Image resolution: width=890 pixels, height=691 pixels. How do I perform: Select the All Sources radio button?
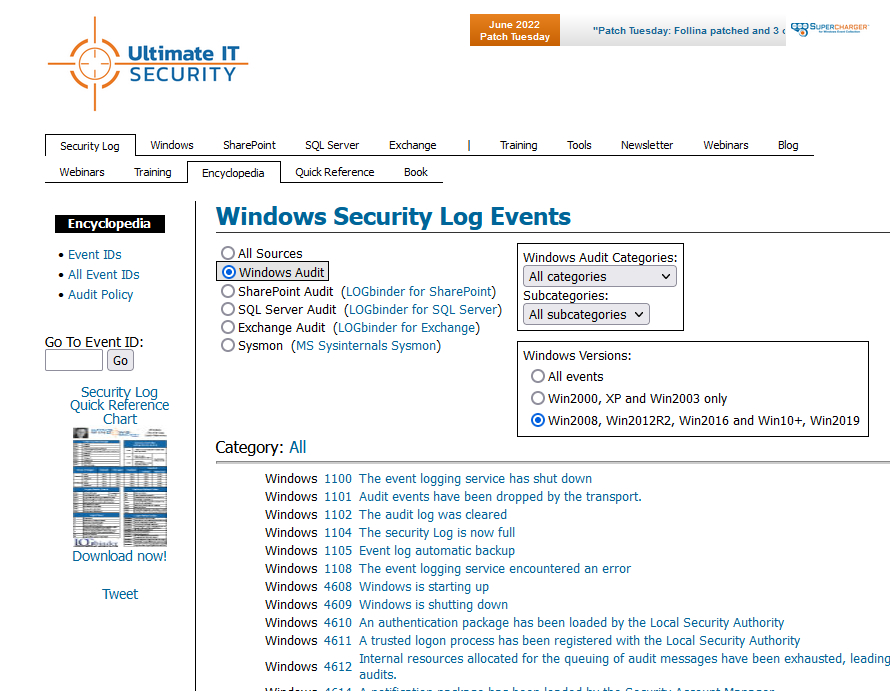tap(228, 253)
